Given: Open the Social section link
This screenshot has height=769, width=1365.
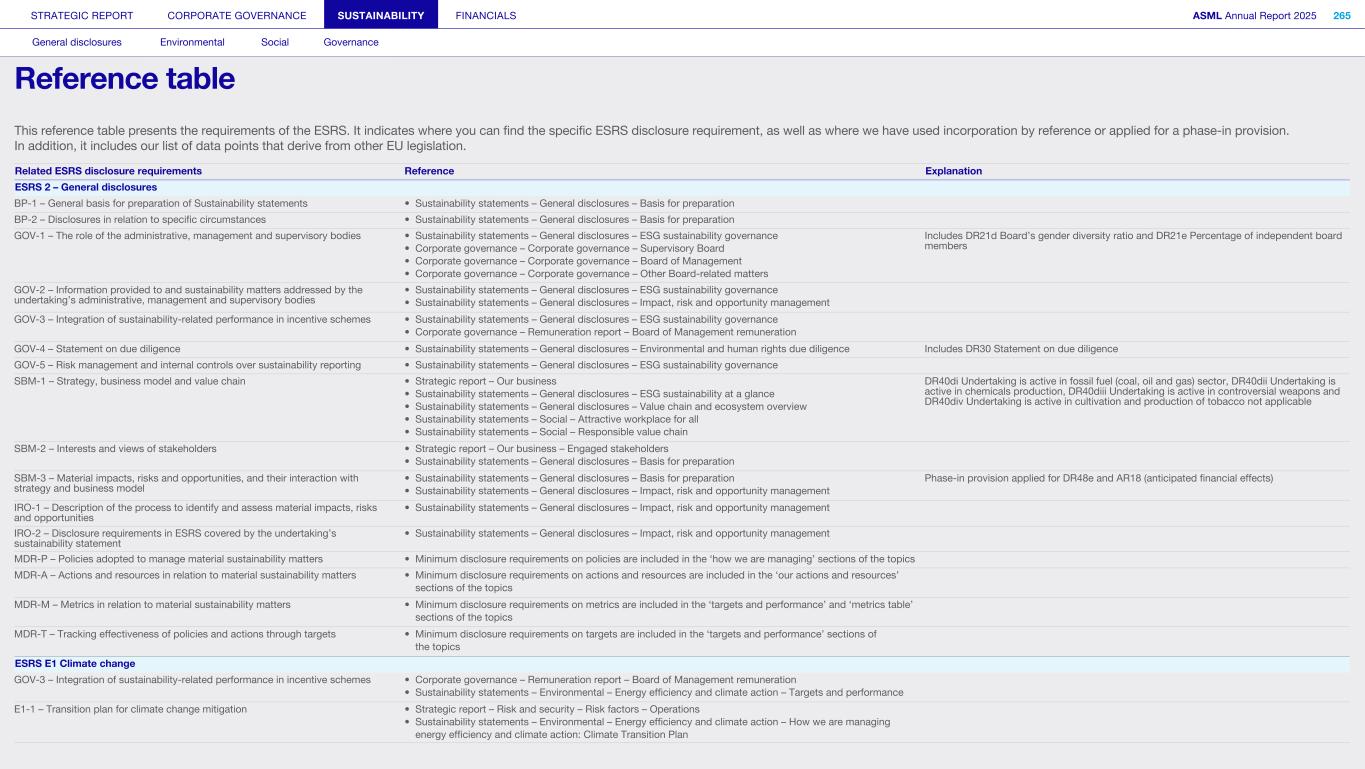Looking at the screenshot, I should coord(275,42).
